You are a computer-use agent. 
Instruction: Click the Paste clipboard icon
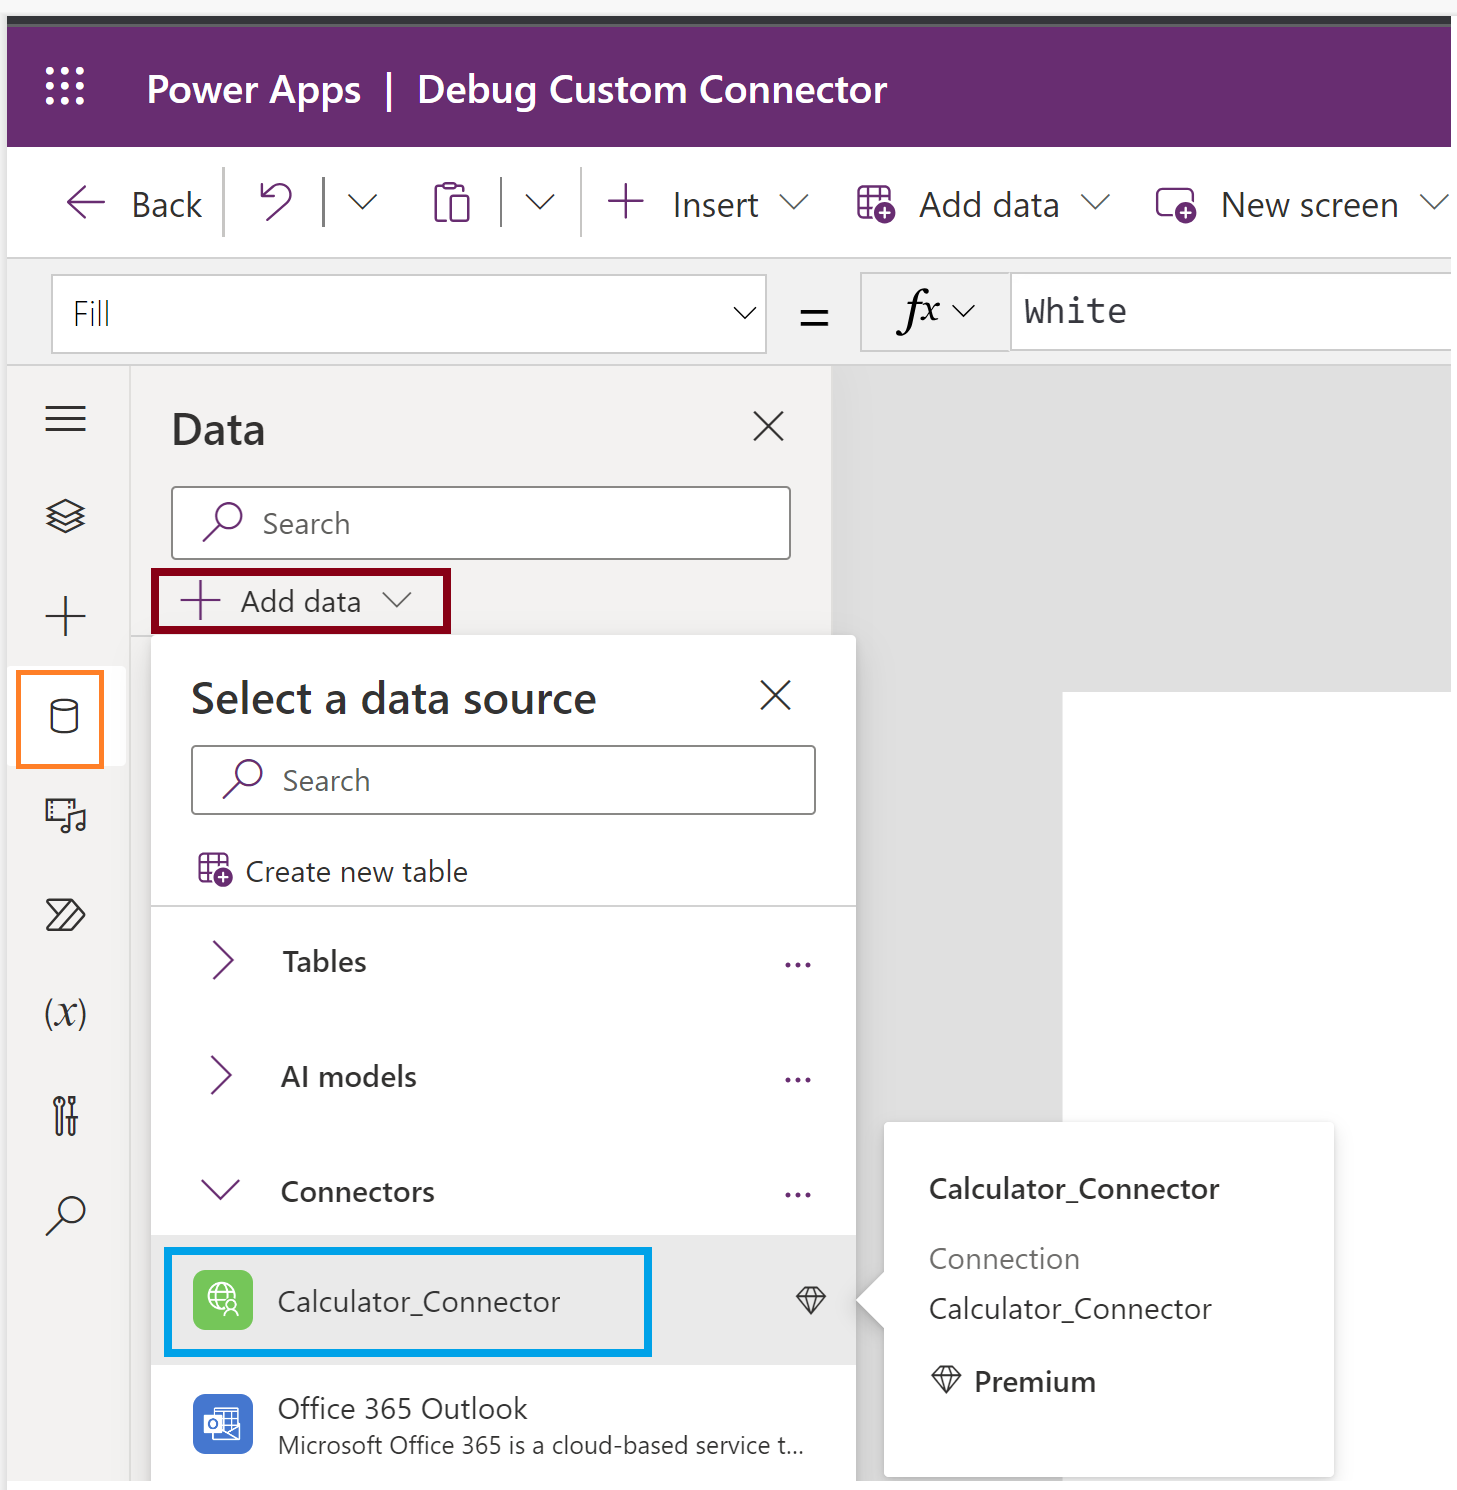[452, 203]
